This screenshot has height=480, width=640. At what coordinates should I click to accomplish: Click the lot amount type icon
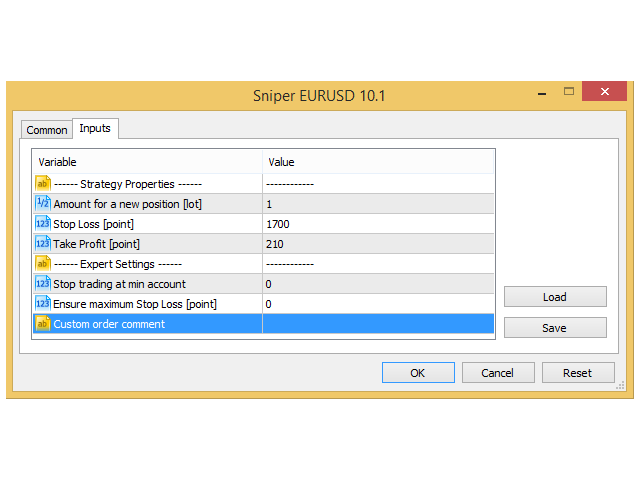point(43,204)
